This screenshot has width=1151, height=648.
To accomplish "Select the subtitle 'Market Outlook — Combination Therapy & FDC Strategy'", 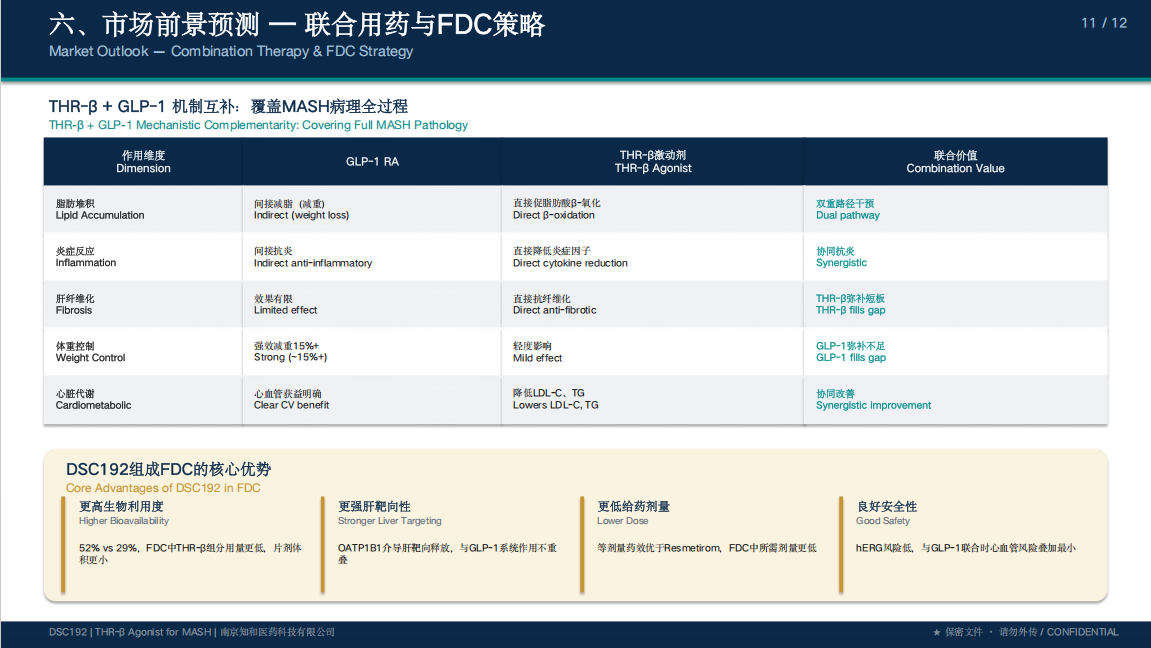I will coord(230,51).
